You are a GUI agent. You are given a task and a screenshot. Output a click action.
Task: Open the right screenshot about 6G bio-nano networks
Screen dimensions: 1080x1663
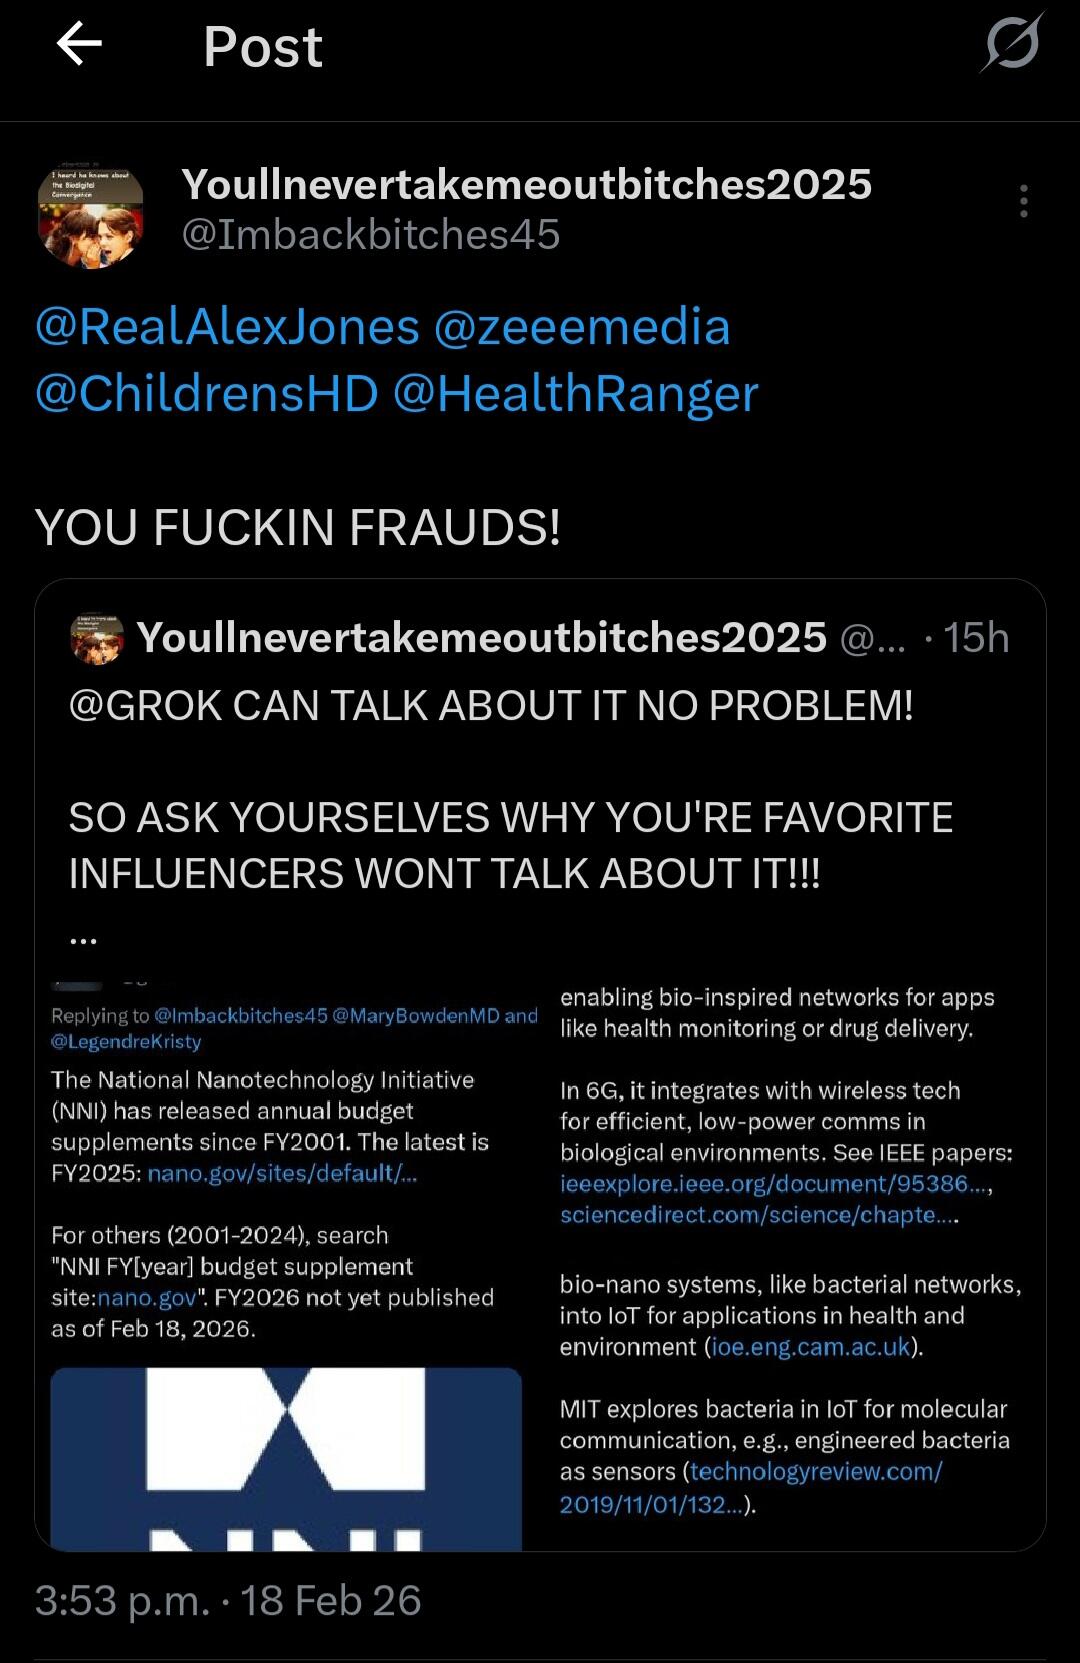(790, 1250)
